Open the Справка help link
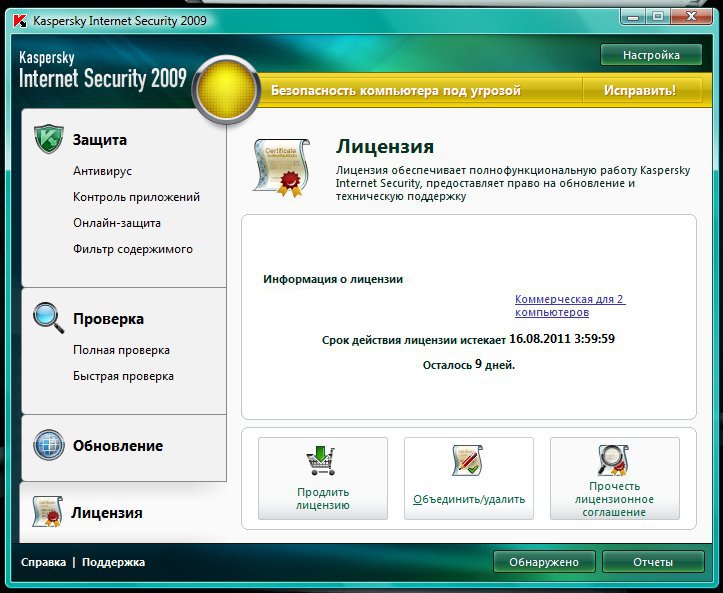Image resolution: width=723 pixels, height=593 pixels. tap(43, 563)
